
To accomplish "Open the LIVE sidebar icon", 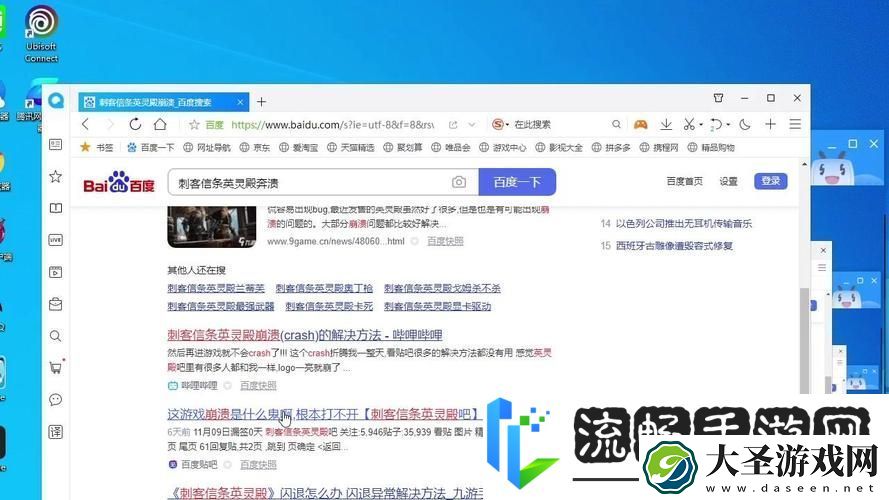I will (56, 240).
